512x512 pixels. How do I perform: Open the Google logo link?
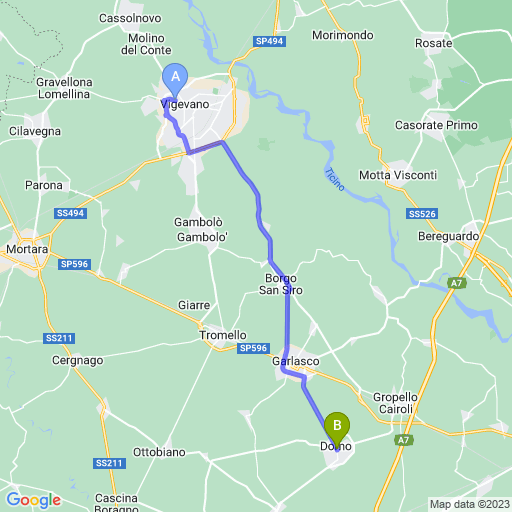[34, 500]
